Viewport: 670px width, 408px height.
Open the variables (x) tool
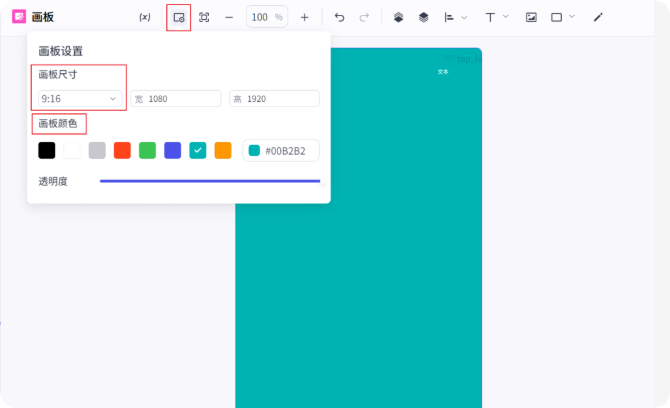(x=145, y=17)
